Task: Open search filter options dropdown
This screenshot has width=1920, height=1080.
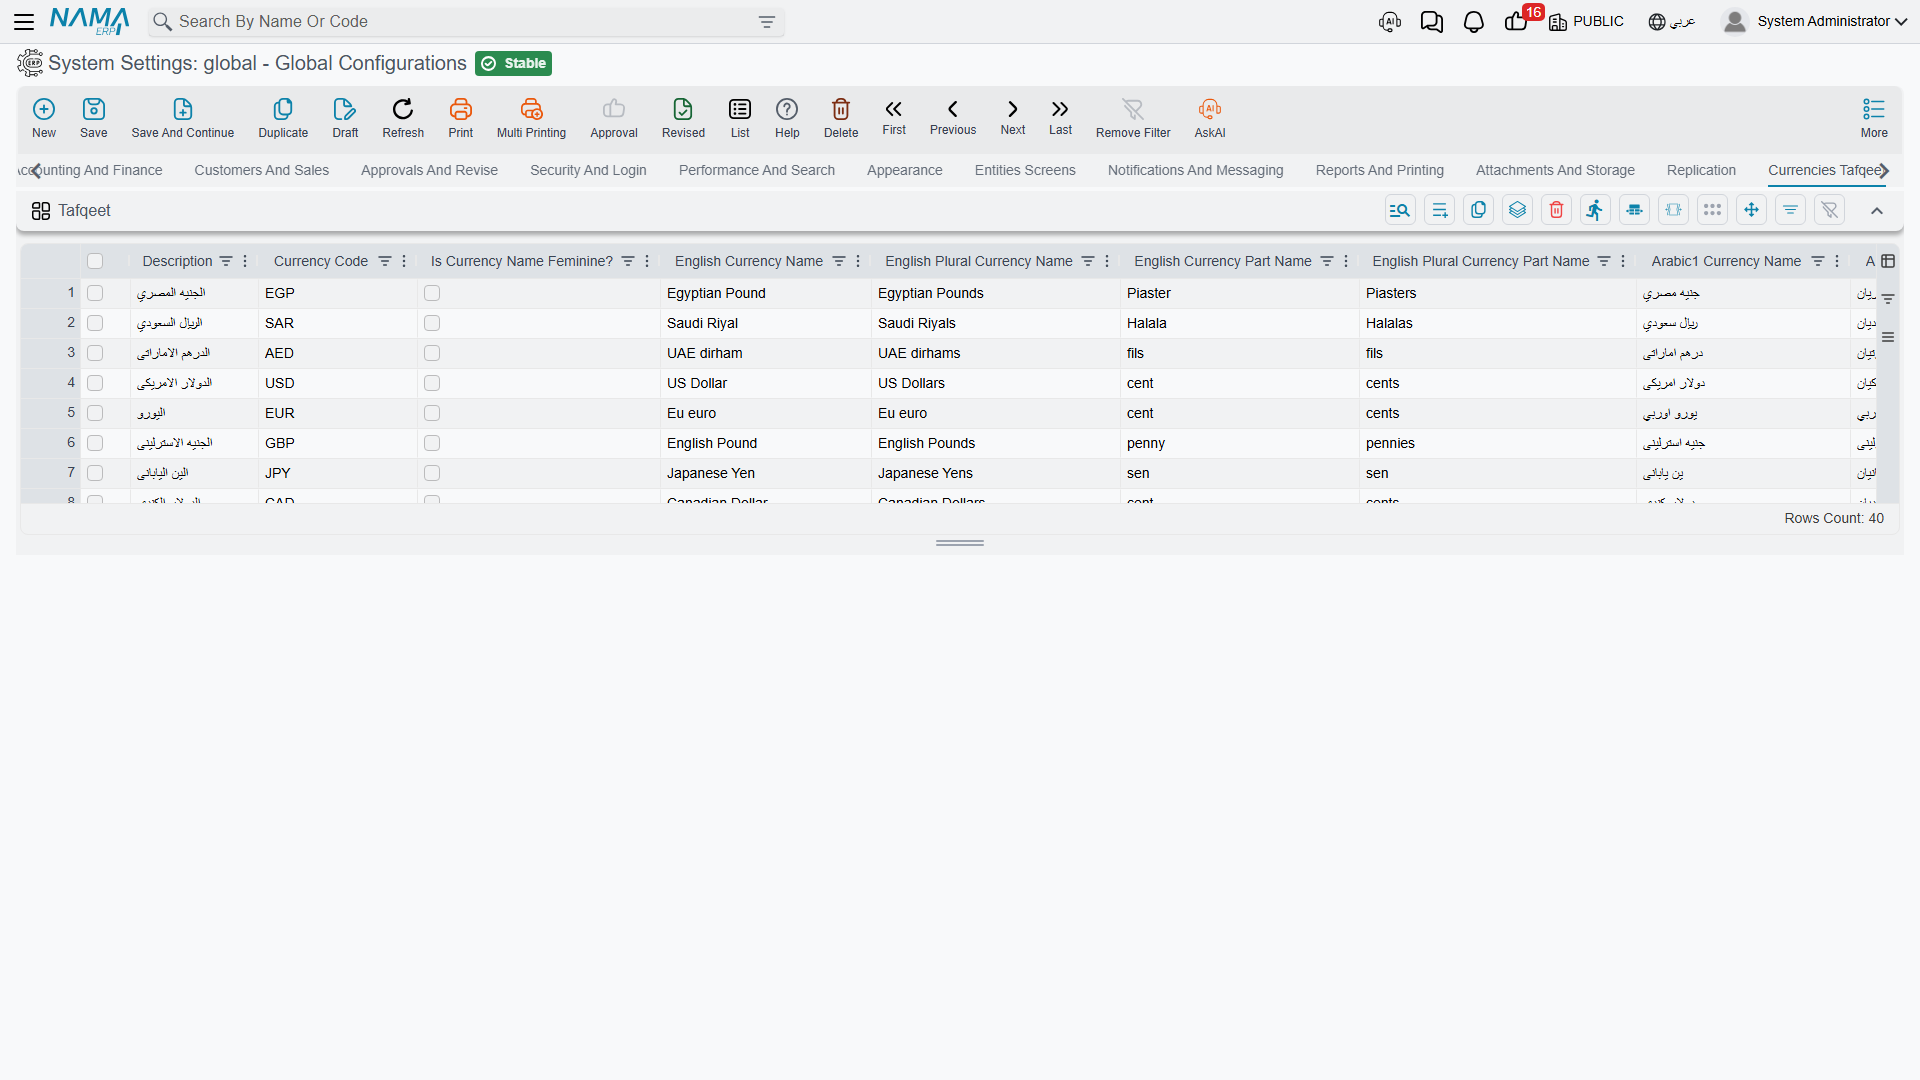Action: tap(767, 22)
